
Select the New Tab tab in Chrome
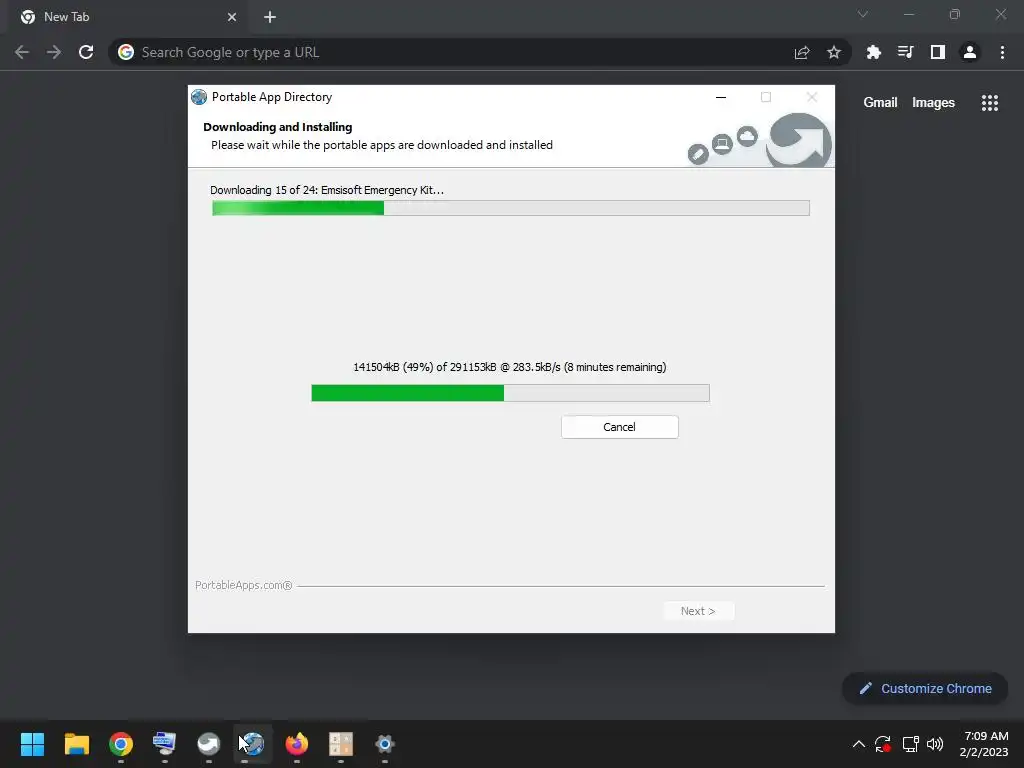point(124,17)
